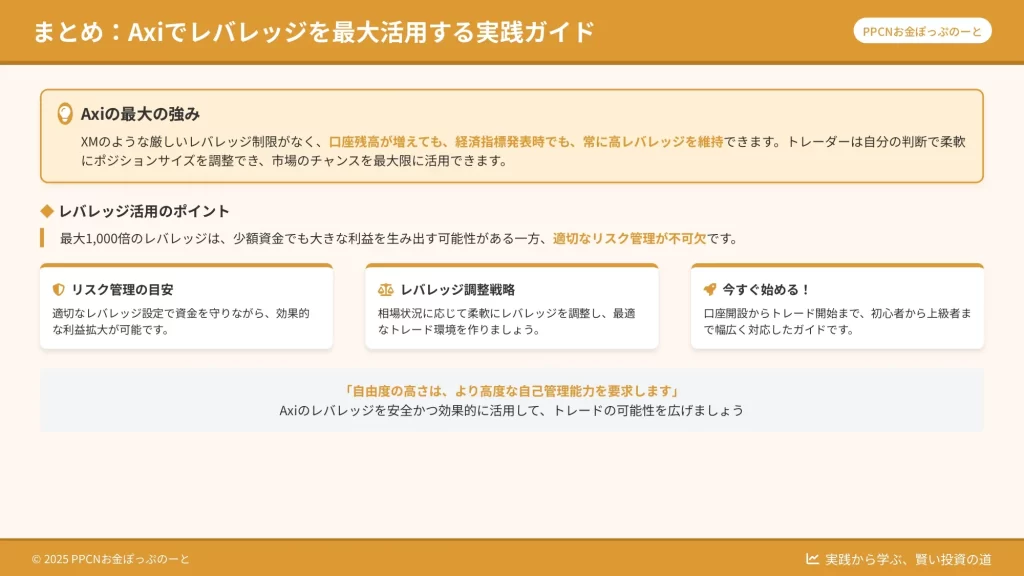This screenshot has height=576, width=1024.
Task: Click the quote 自由度の高さは、より高度な自己管理能力を要求します
Action: pos(512,391)
